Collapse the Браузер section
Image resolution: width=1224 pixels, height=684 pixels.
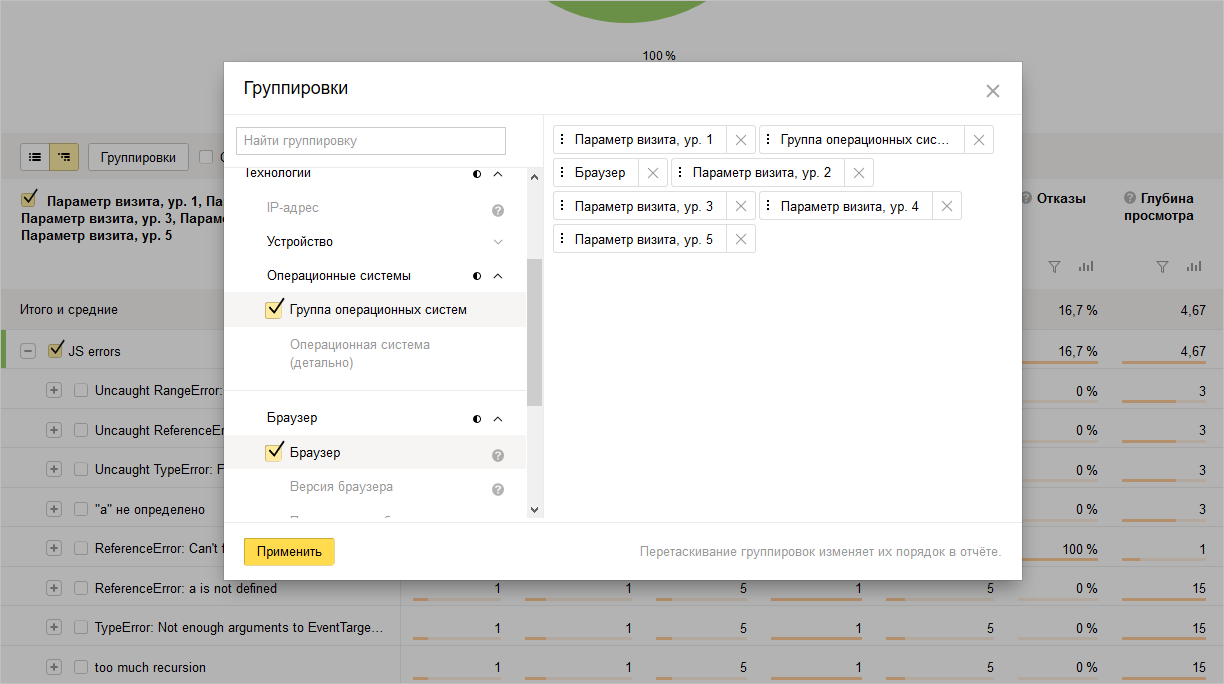point(498,419)
